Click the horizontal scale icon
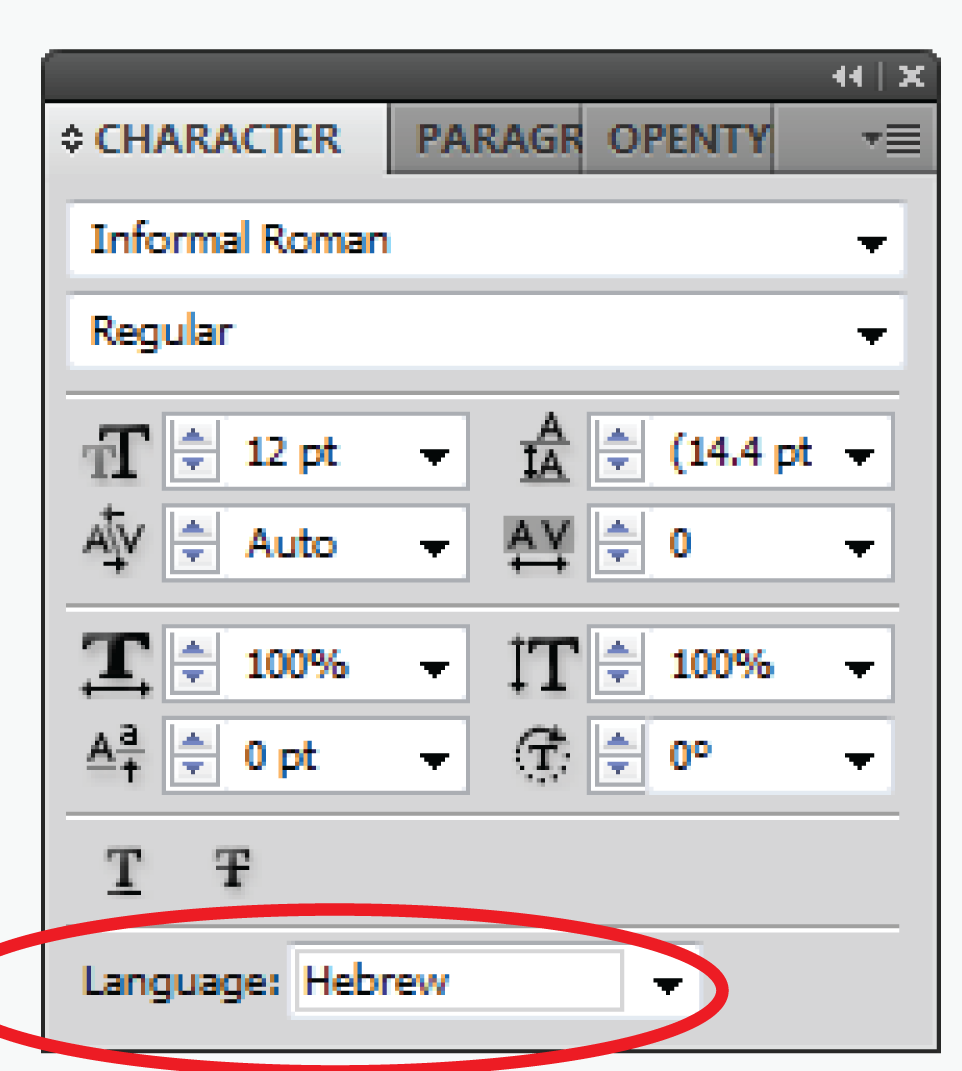Viewport: 962px width, 1071px height. click(116, 664)
